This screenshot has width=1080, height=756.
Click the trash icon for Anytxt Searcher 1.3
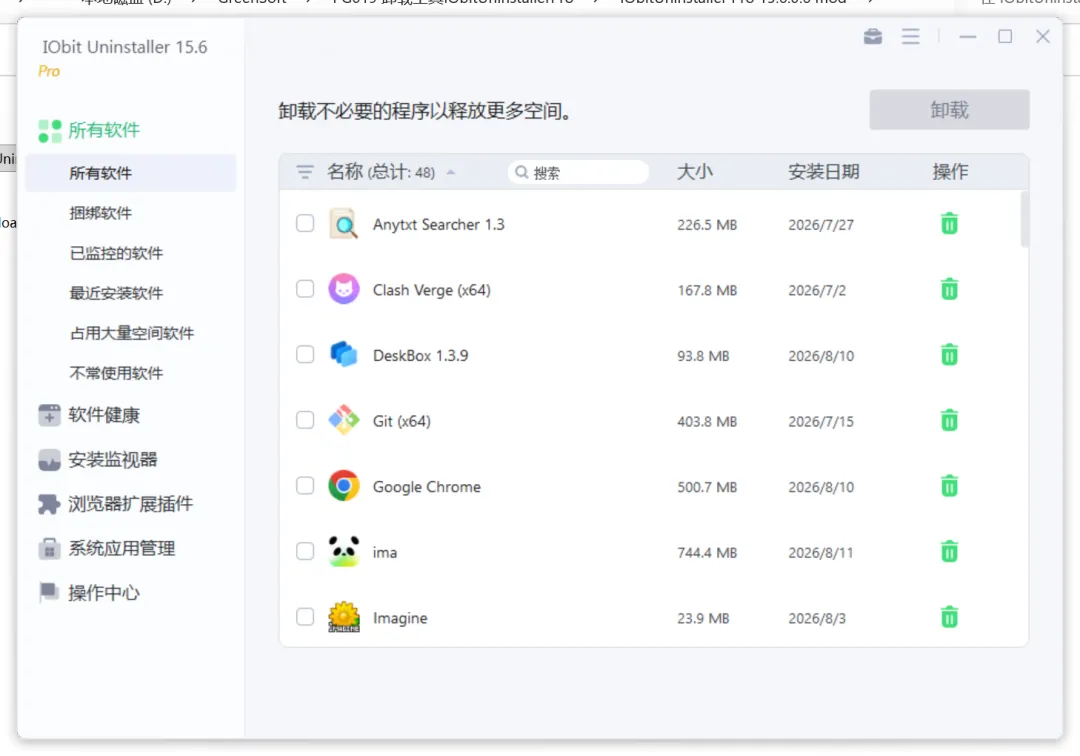[x=949, y=224]
